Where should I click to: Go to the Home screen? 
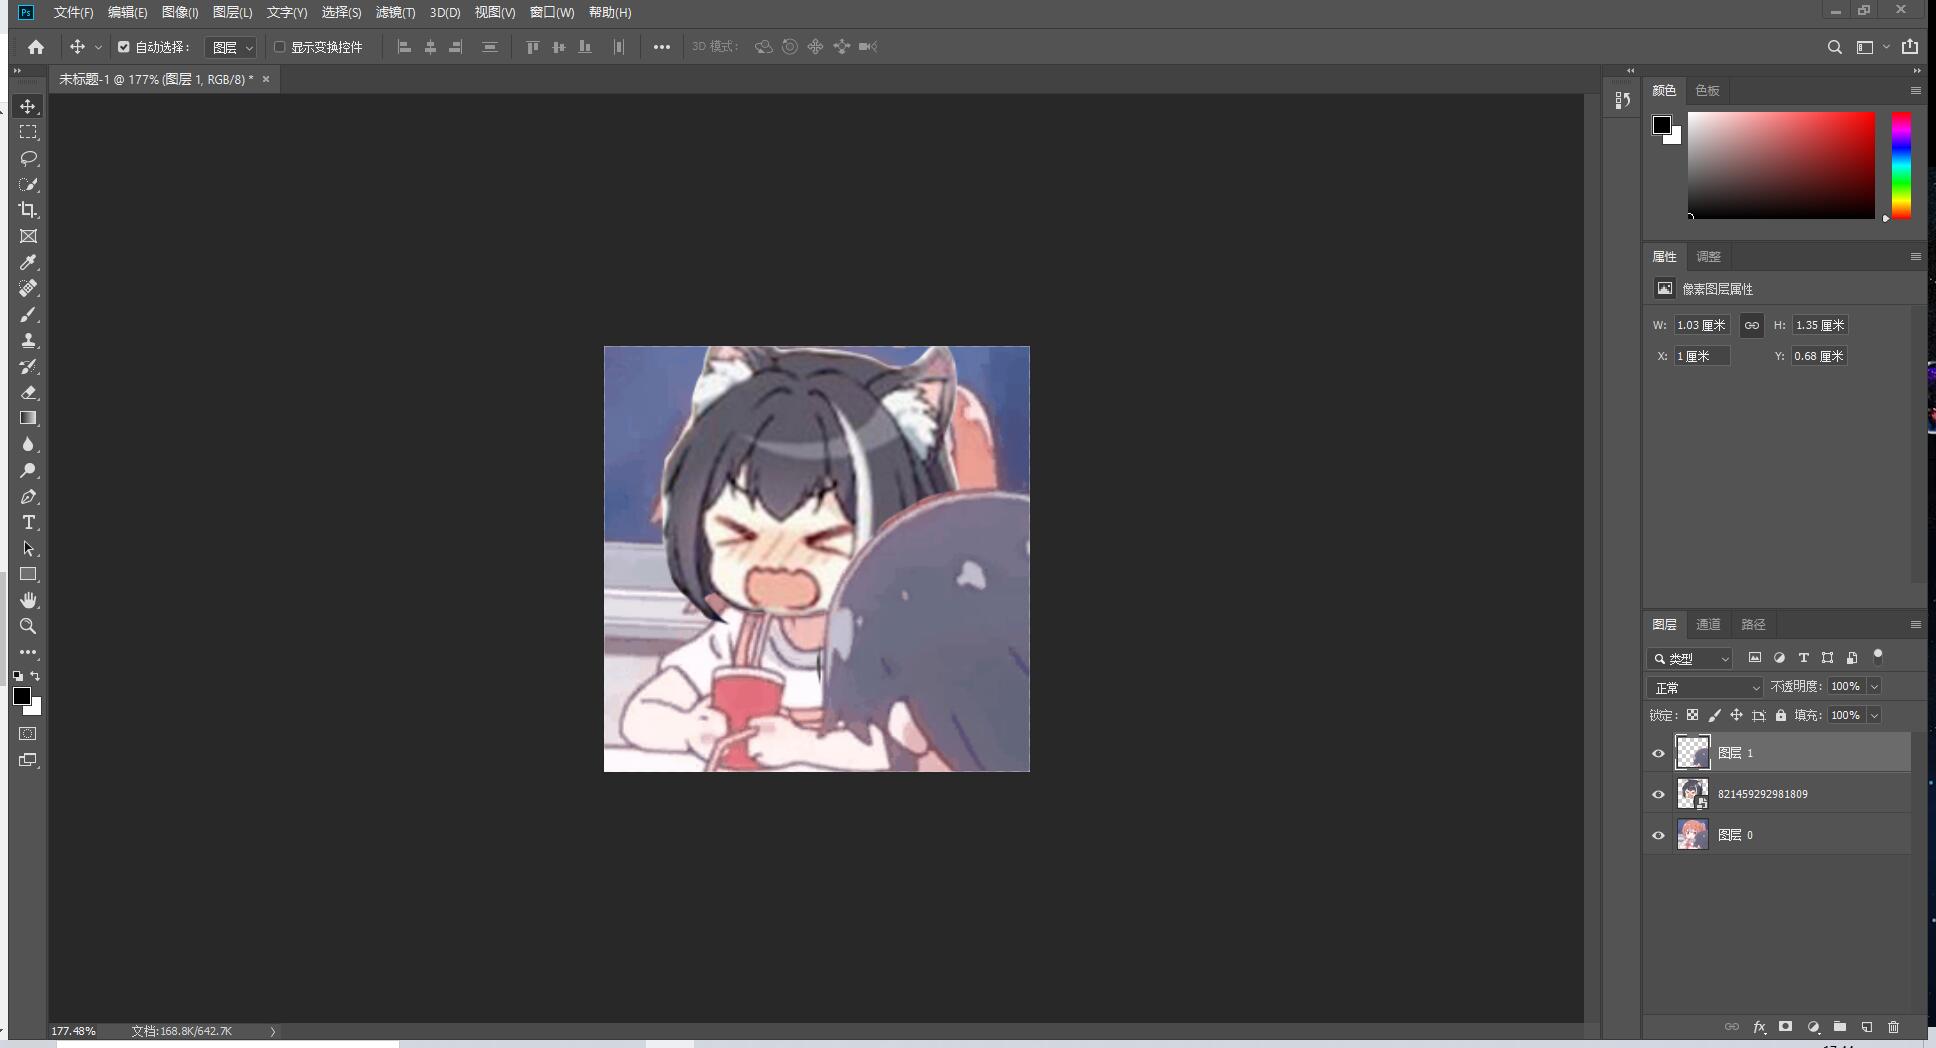click(x=36, y=47)
